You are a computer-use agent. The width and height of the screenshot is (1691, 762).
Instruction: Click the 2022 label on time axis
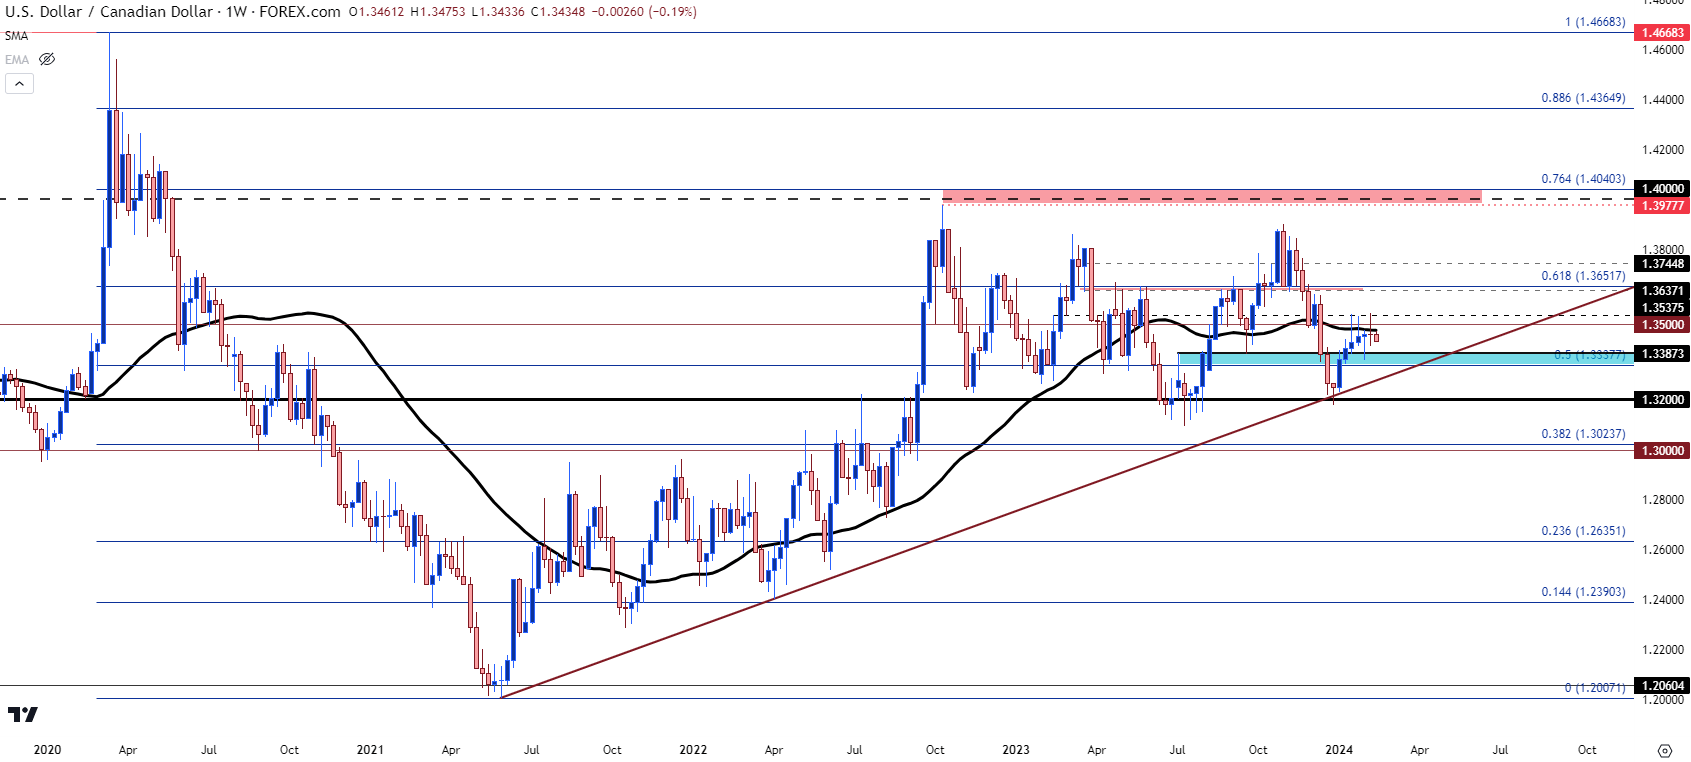click(693, 750)
